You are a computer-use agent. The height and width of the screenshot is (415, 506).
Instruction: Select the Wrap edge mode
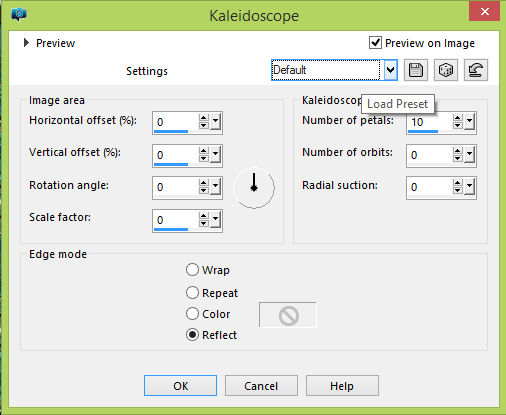click(x=192, y=270)
